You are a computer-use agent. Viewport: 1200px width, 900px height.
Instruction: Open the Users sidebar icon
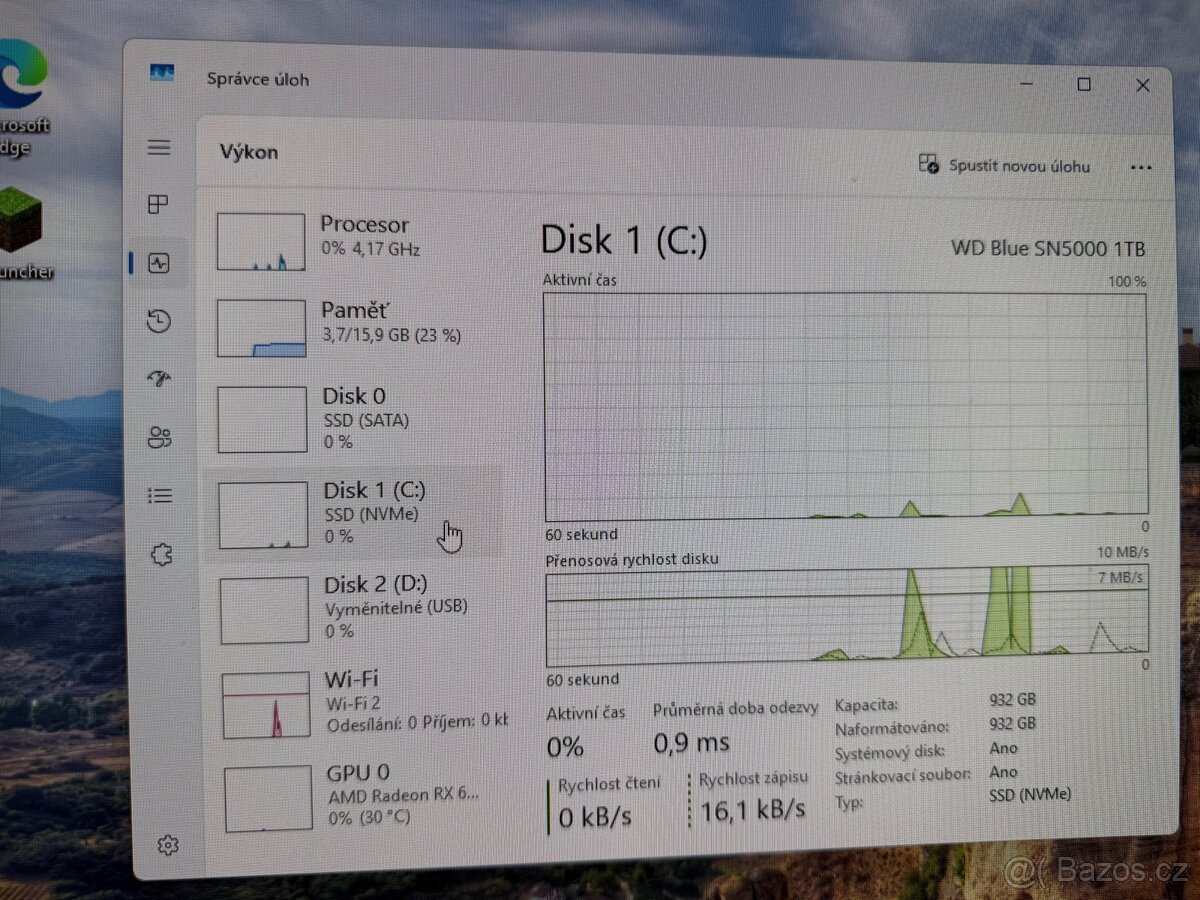(x=158, y=438)
